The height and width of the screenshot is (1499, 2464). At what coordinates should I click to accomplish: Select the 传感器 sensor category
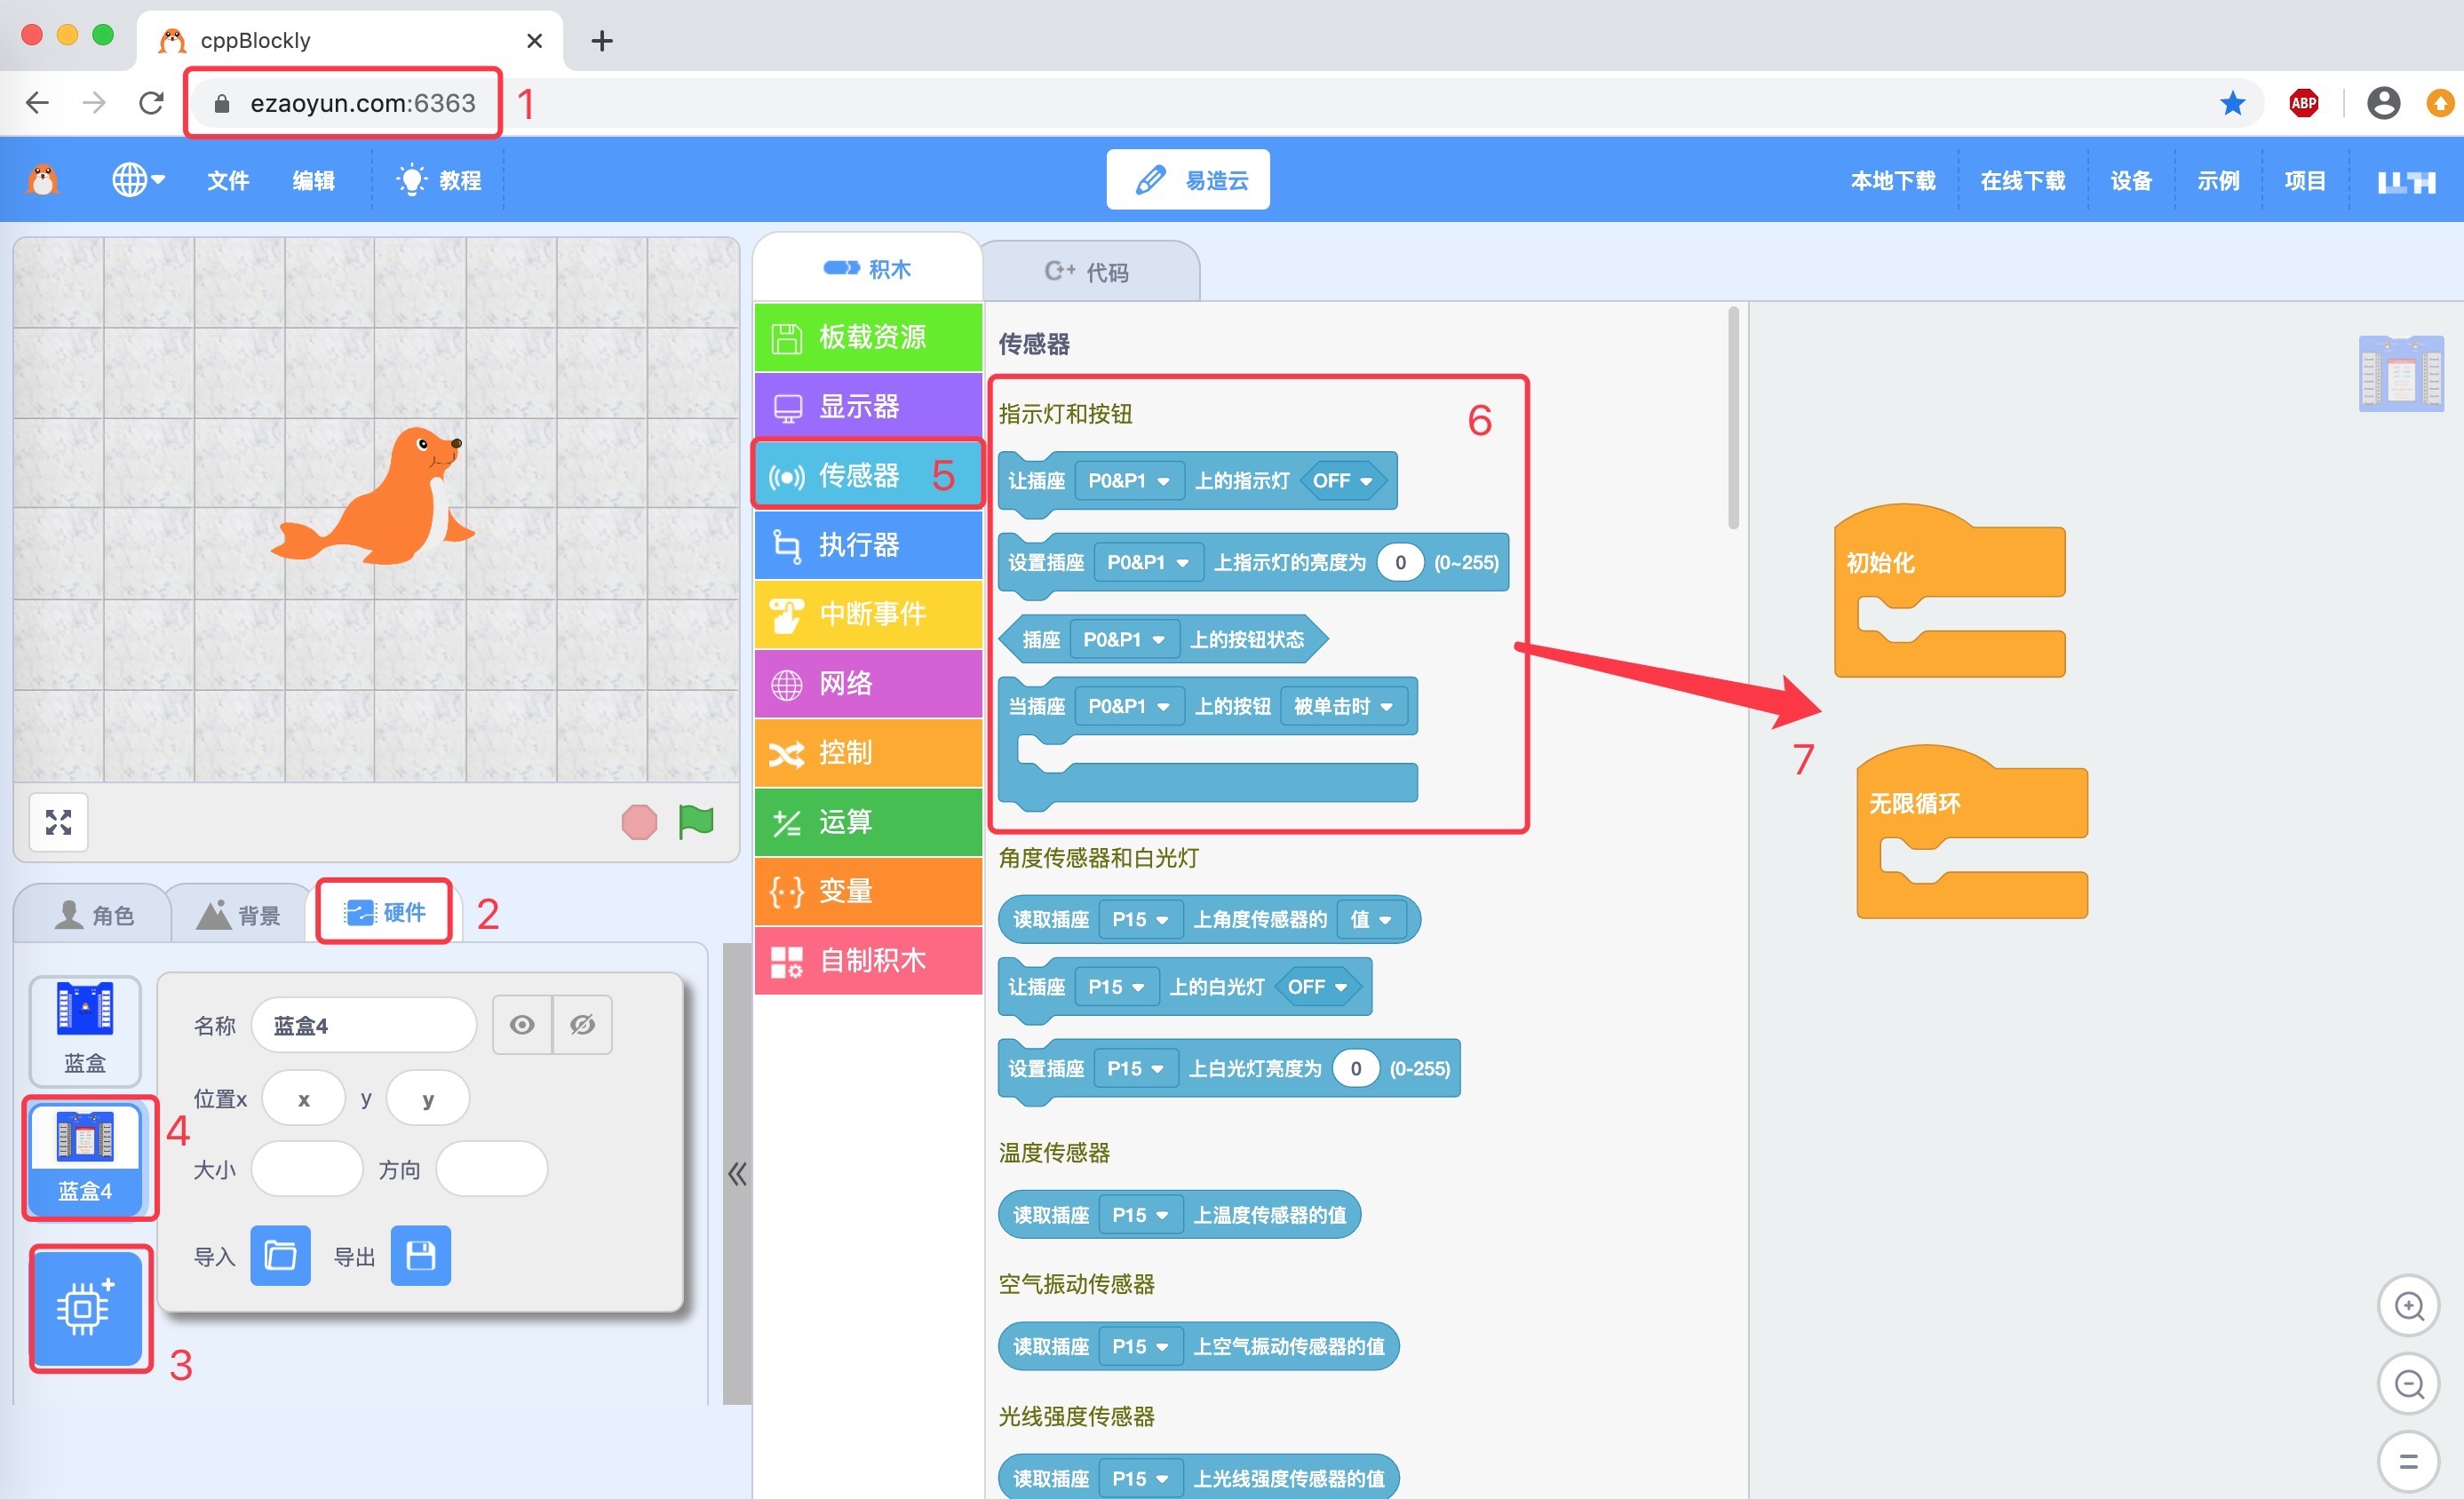click(867, 476)
